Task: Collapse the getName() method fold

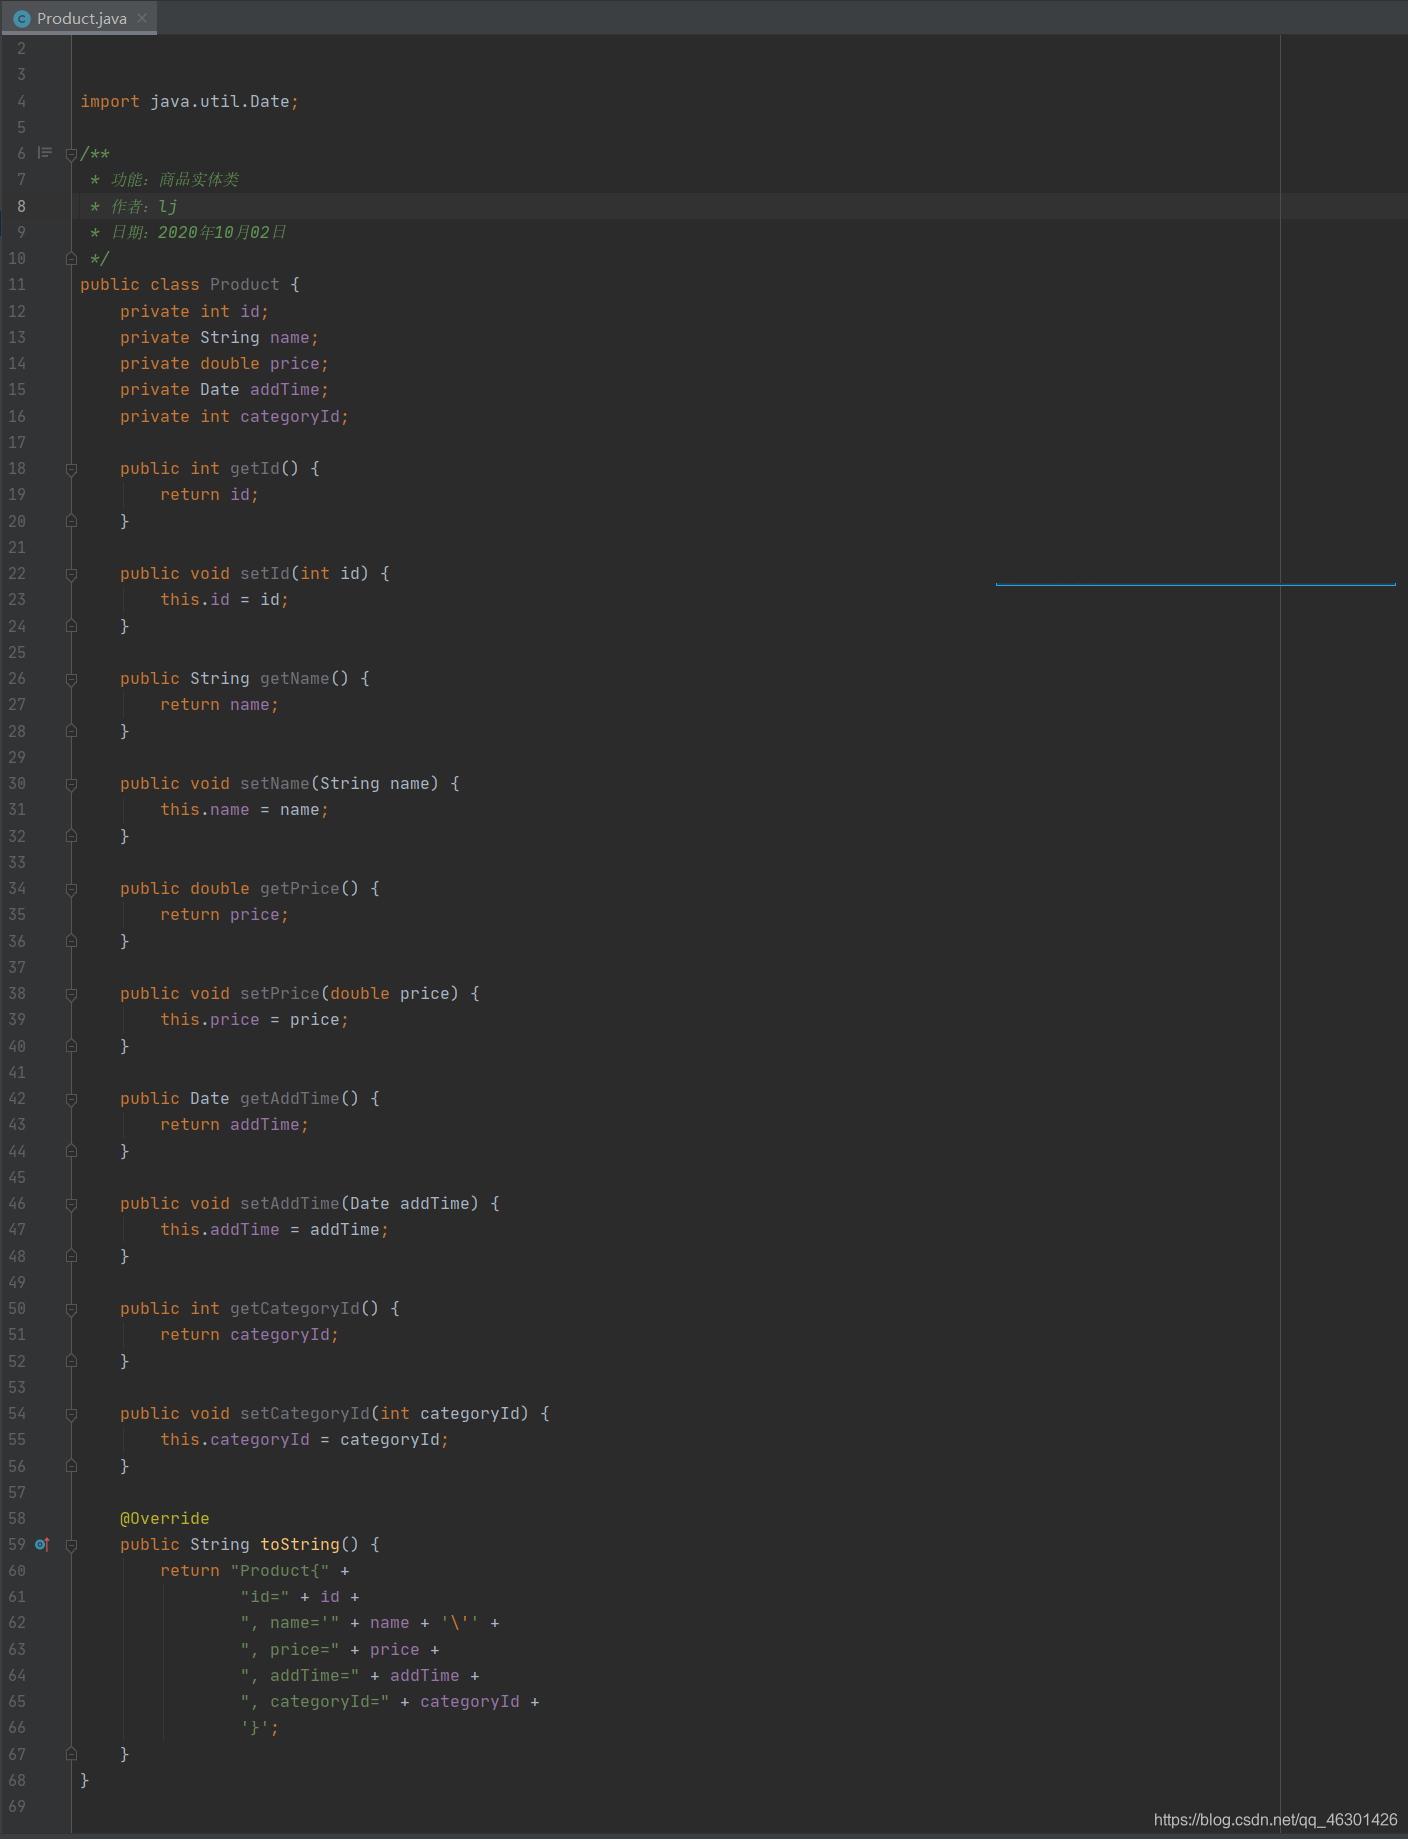Action: coord(71,679)
